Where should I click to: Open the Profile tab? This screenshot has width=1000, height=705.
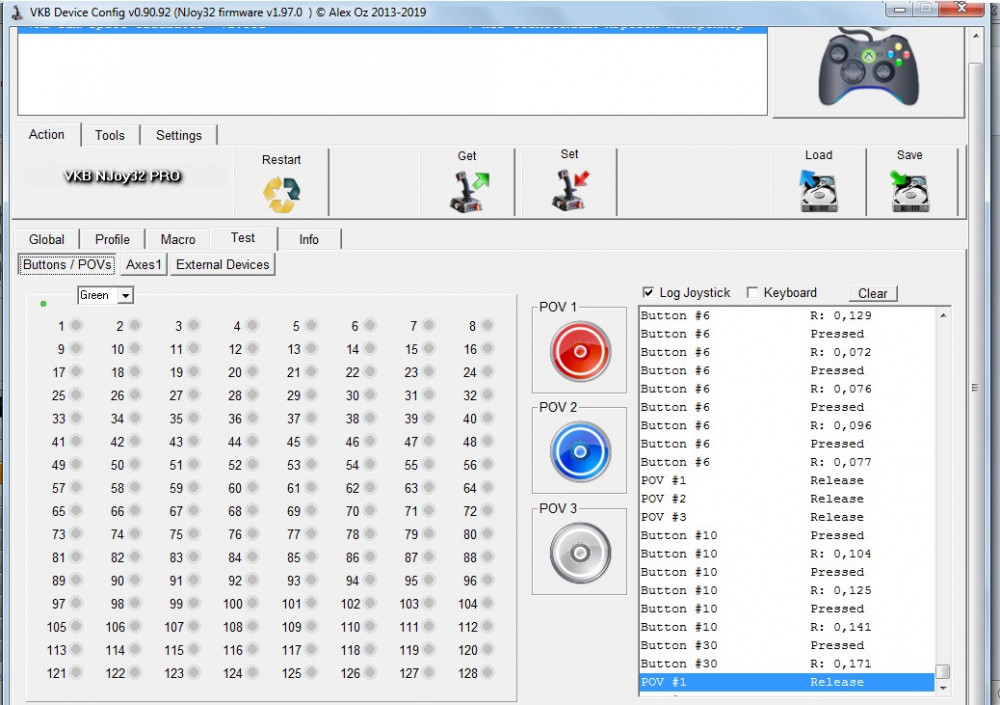112,239
